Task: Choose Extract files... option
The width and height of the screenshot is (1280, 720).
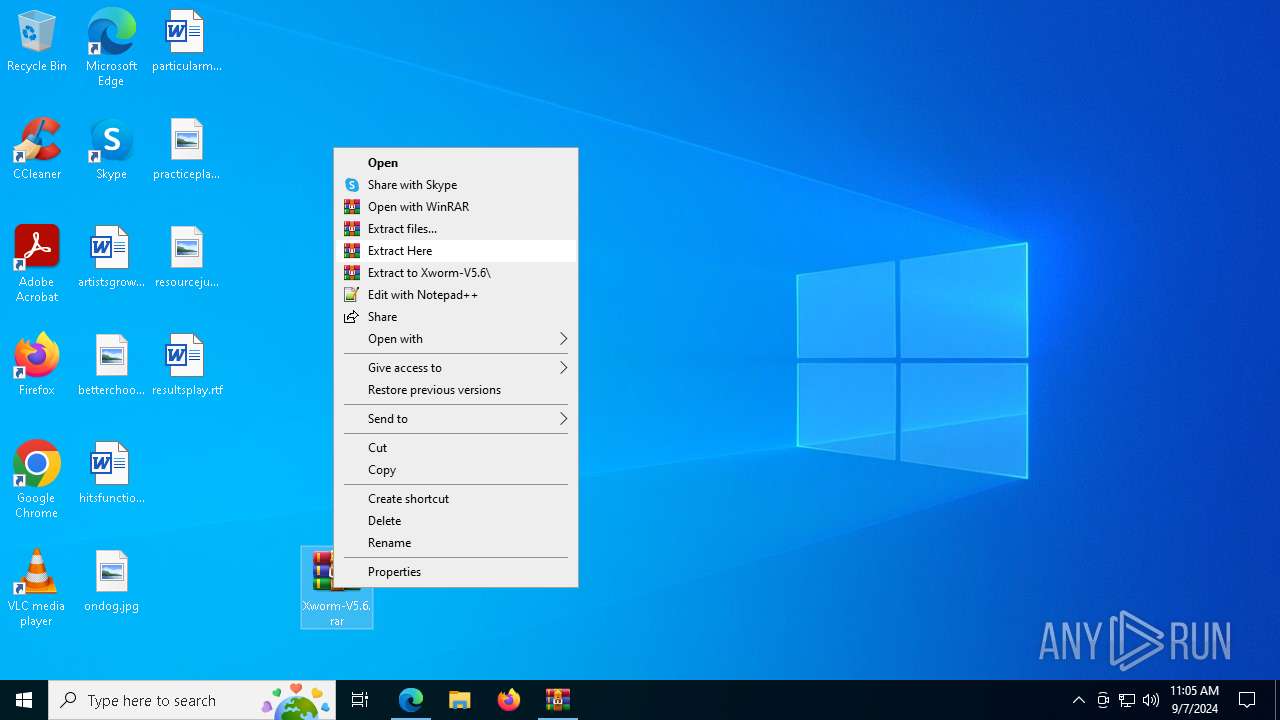Action: tap(456, 229)
